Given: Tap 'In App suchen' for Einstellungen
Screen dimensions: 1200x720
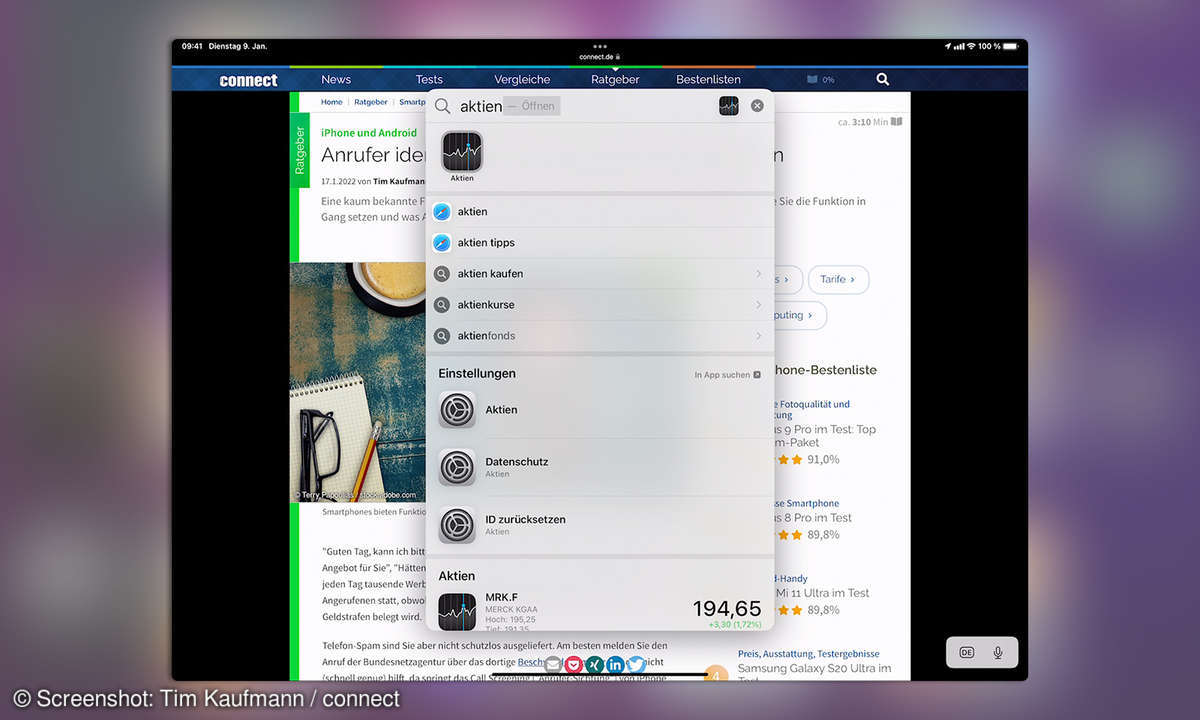Looking at the screenshot, I should [x=728, y=375].
